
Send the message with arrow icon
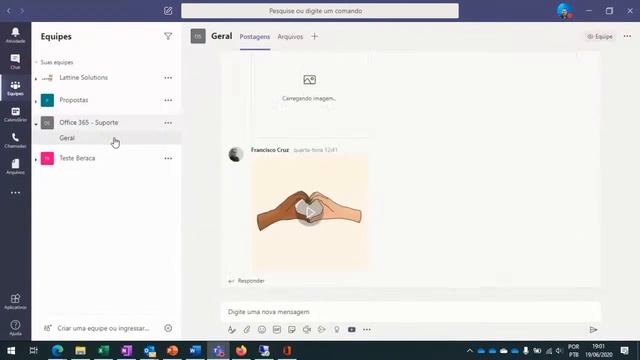pos(593,329)
